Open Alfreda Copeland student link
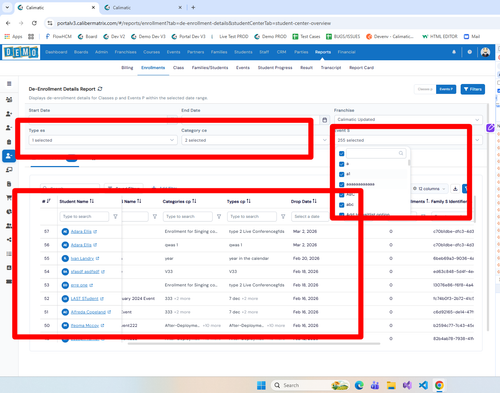The image size is (500, 393). coord(88,312)
